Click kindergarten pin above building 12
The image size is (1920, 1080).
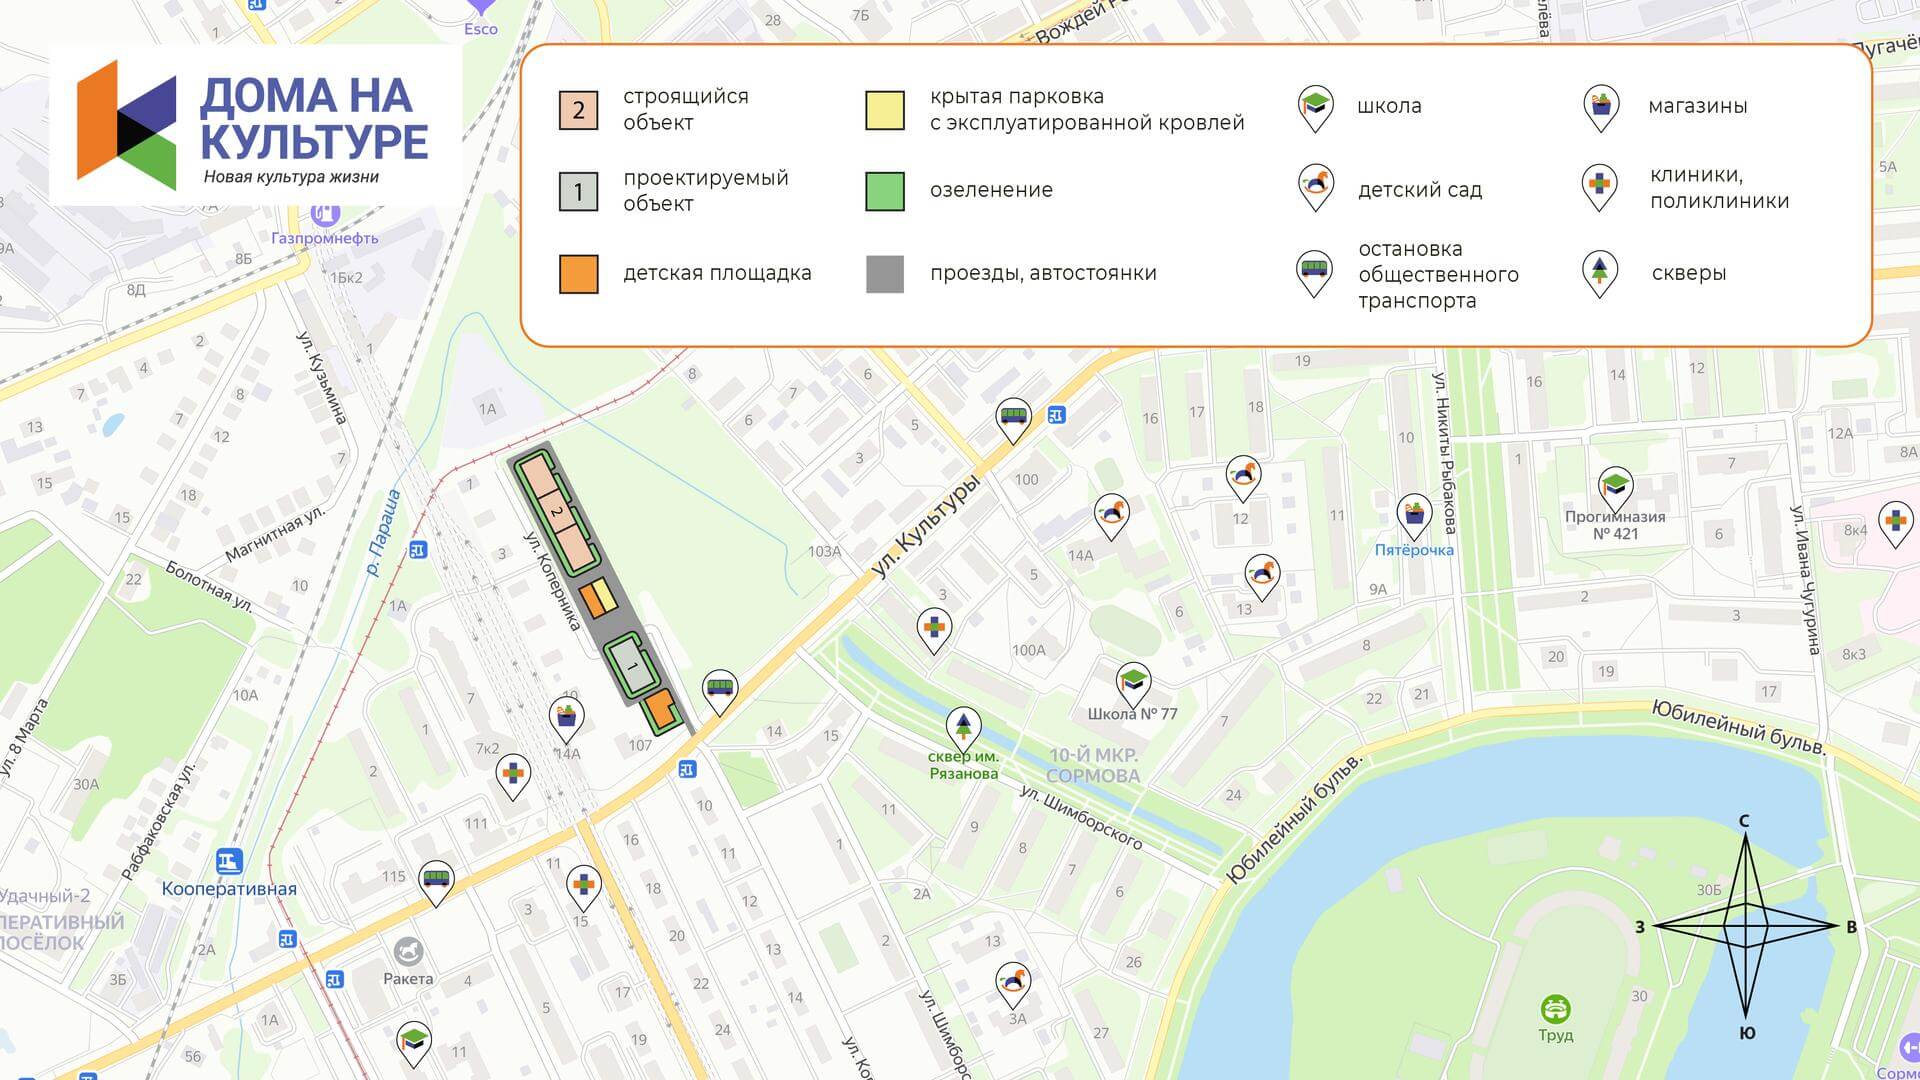[x=1243, y=477]
